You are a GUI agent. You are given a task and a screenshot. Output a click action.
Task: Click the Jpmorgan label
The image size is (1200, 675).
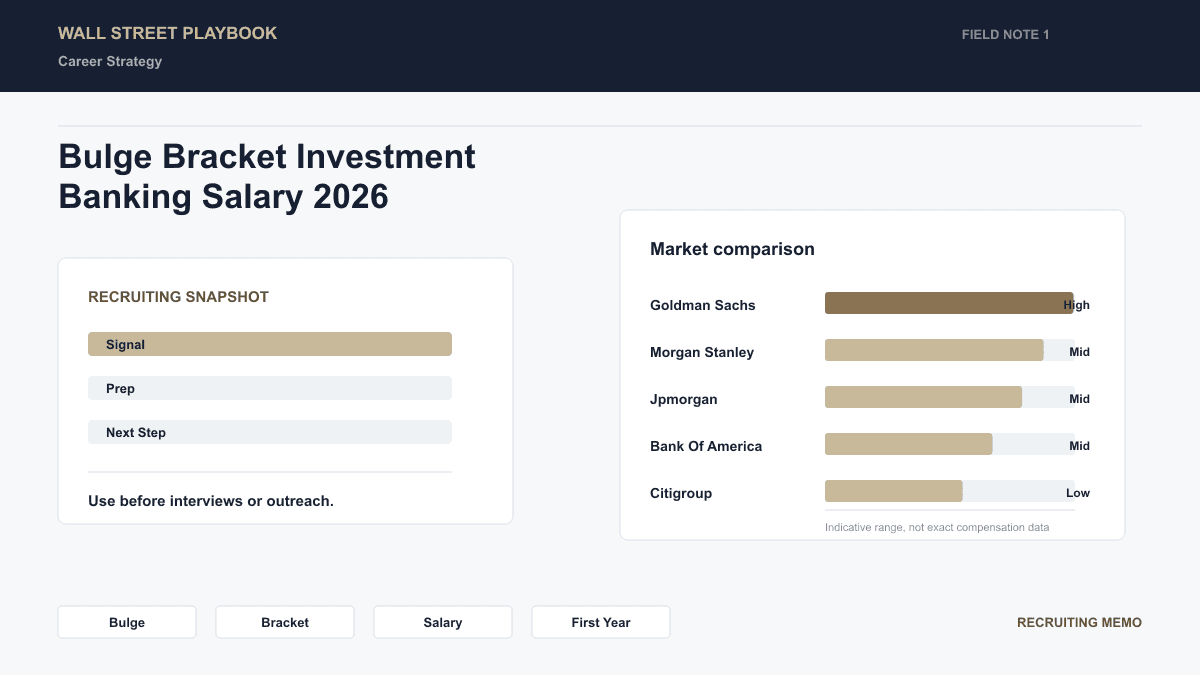(x=684, y=399)
